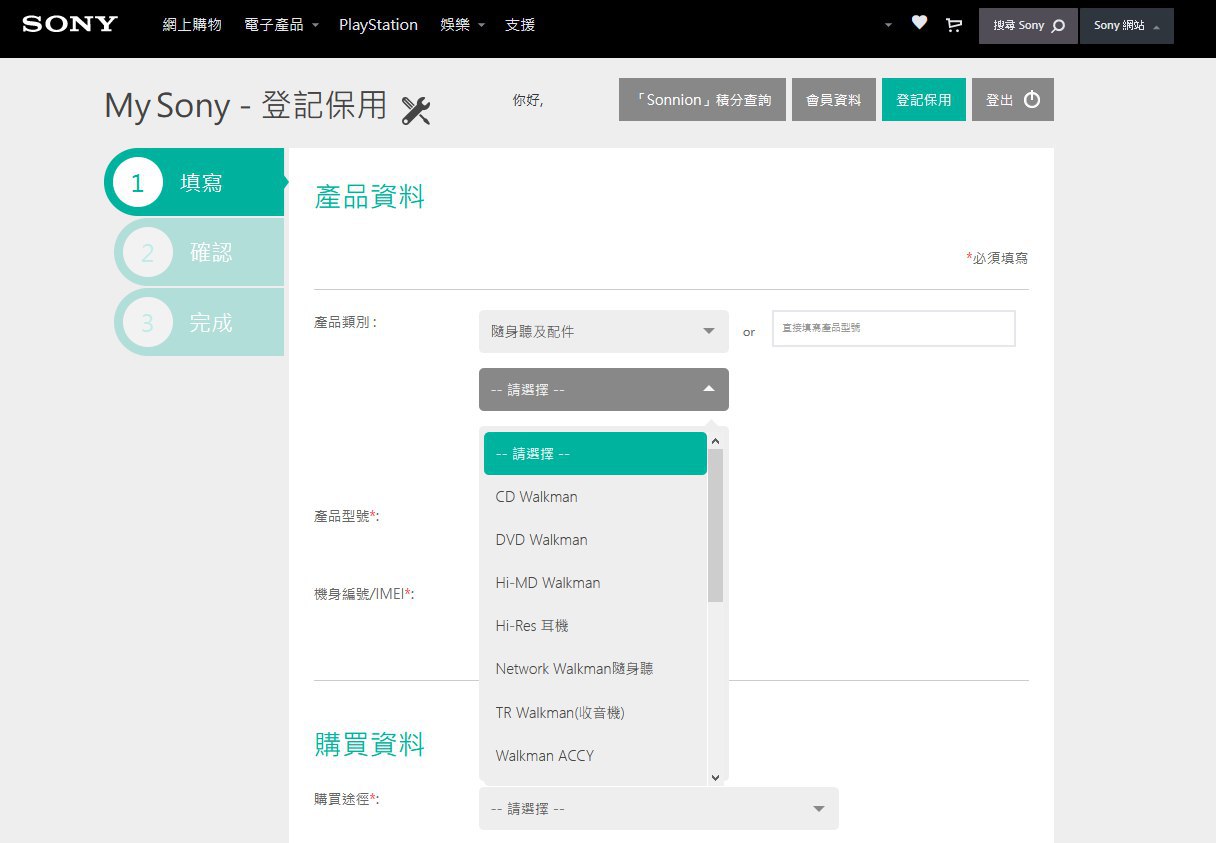Select step 3 完成 tab
1216x843 pixels.
199,322
